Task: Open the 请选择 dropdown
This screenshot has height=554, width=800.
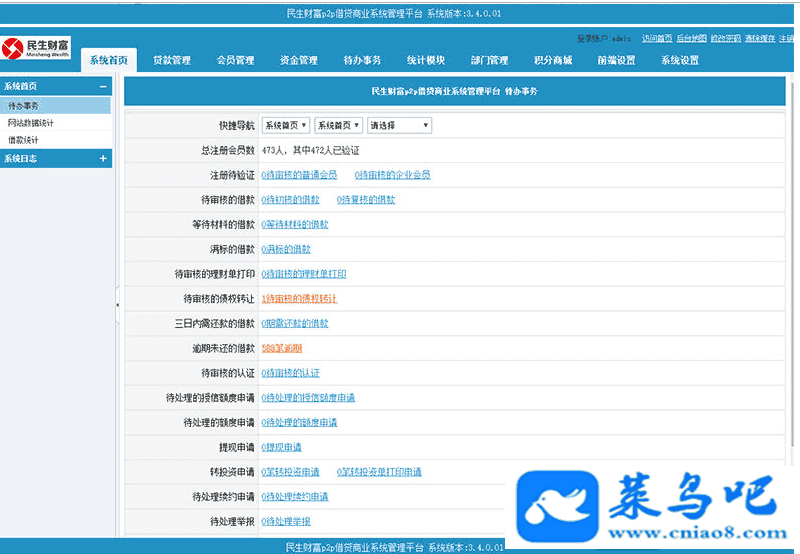Action: [399, 126]
